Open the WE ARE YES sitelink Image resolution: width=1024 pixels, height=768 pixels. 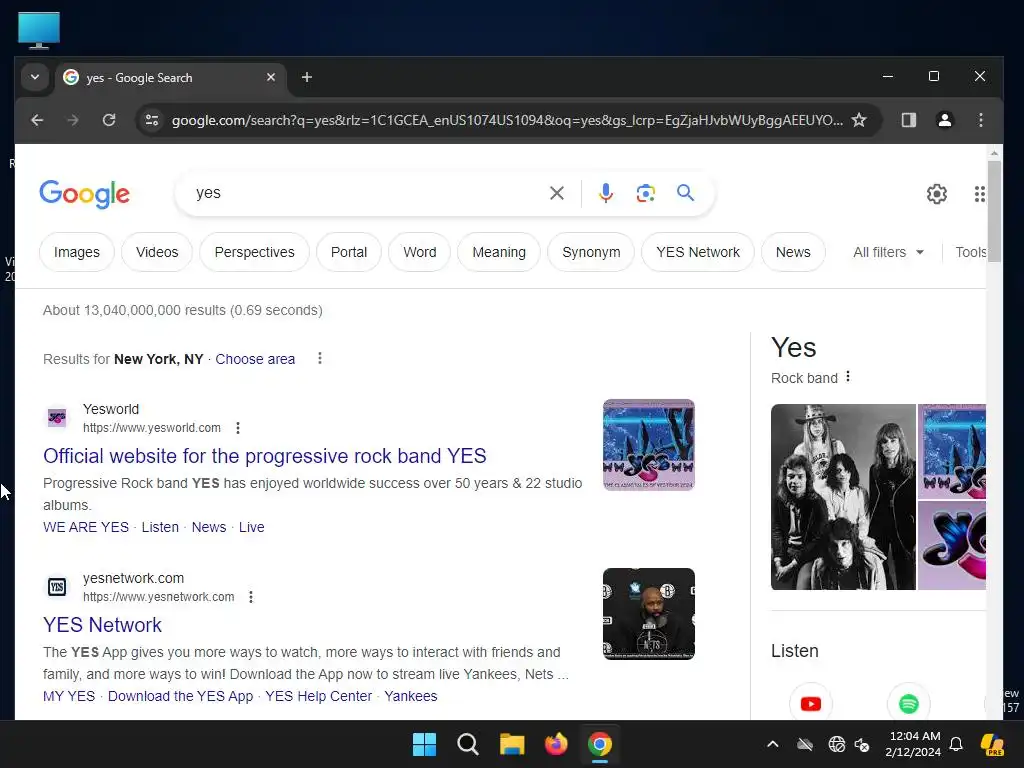coord(86,527)
